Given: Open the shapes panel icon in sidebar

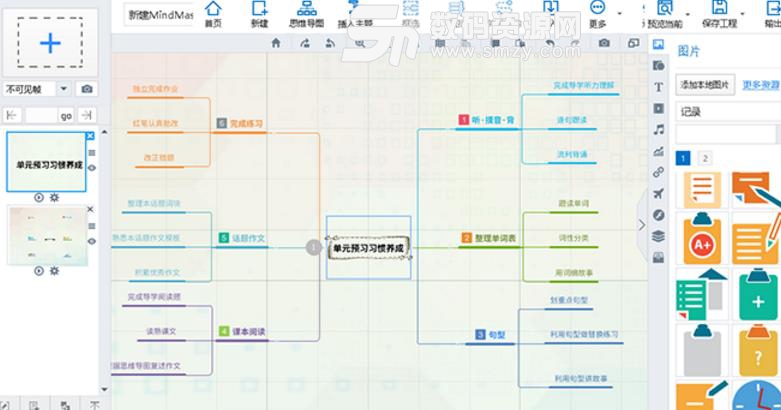Looking at the screenshot, I should pyautogui.click(x=658, y=65).
